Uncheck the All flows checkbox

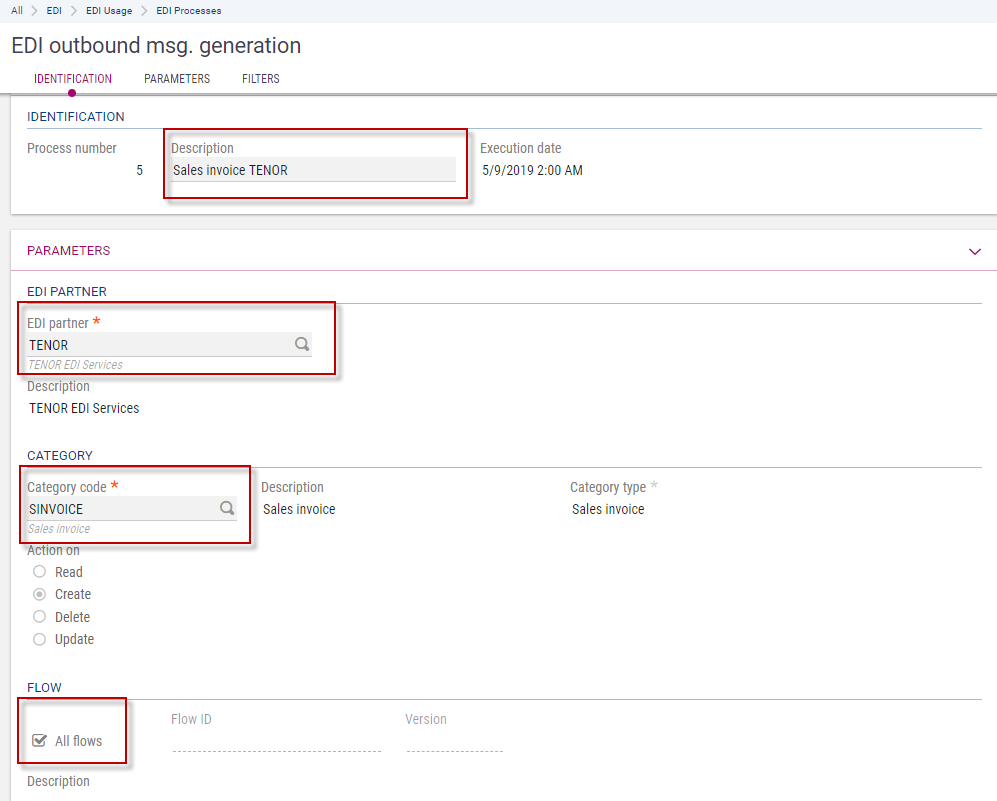(40, 741)
